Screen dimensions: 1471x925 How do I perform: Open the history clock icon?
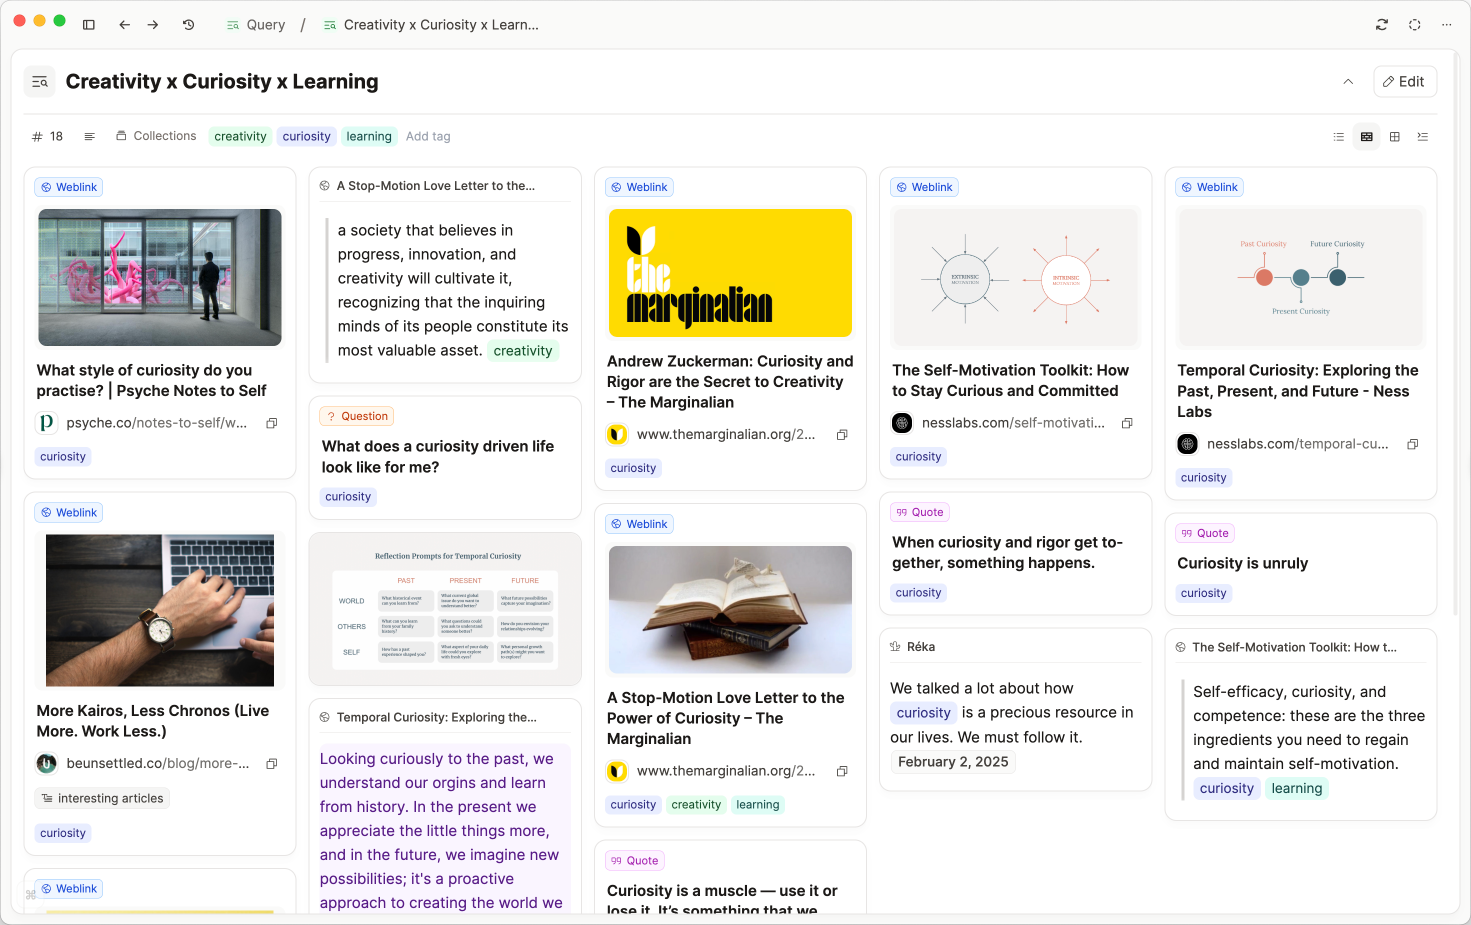(x=188, y=25)
